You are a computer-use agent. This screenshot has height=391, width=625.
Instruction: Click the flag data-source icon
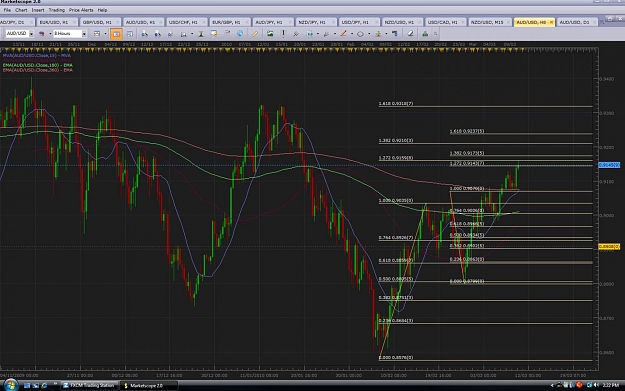(41, 34)
